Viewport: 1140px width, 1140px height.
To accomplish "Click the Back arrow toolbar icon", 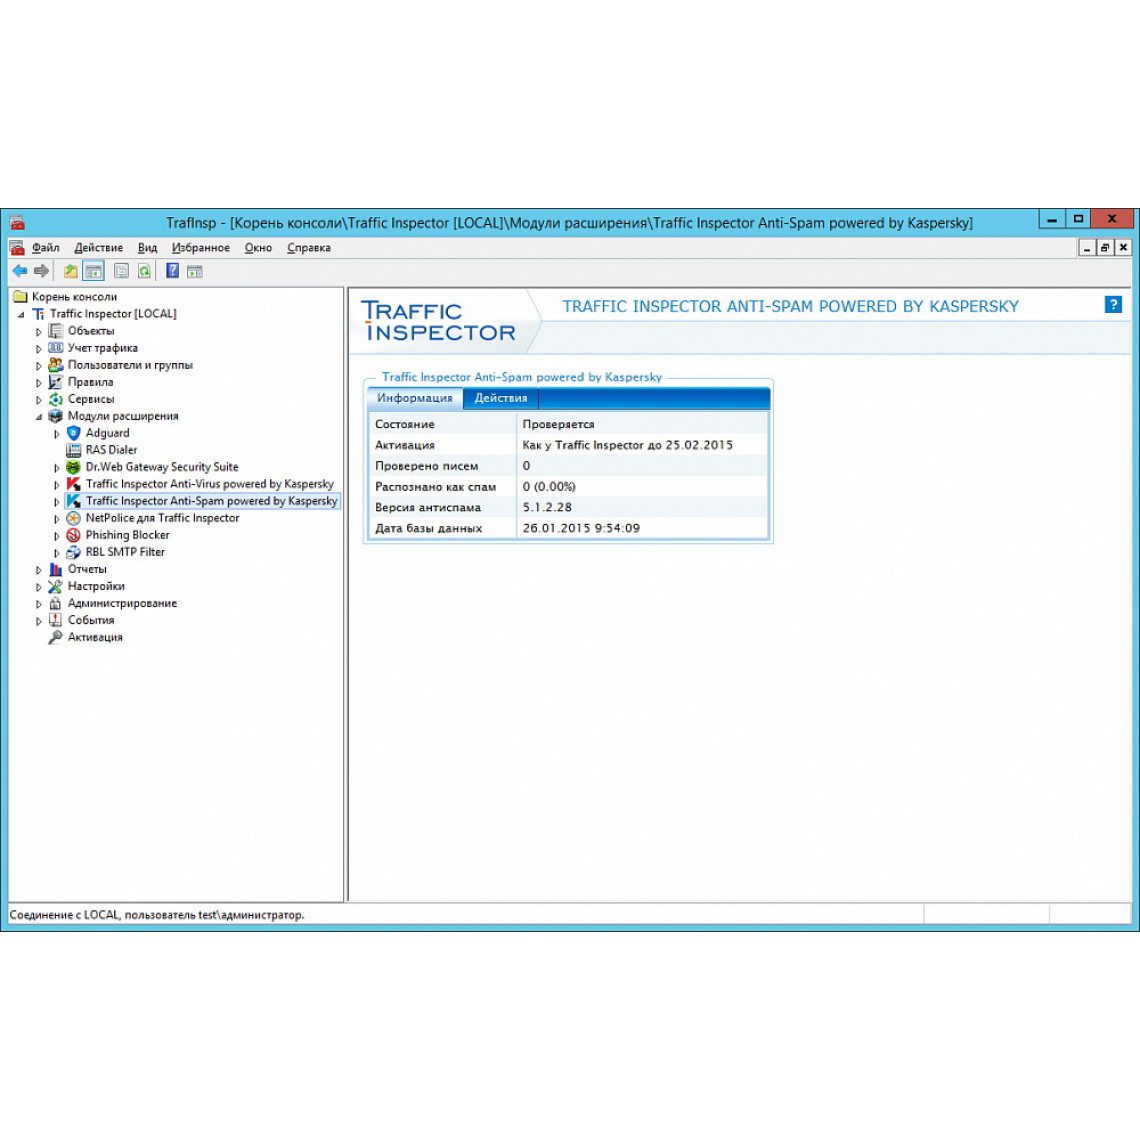I will [x=20, y=271].
